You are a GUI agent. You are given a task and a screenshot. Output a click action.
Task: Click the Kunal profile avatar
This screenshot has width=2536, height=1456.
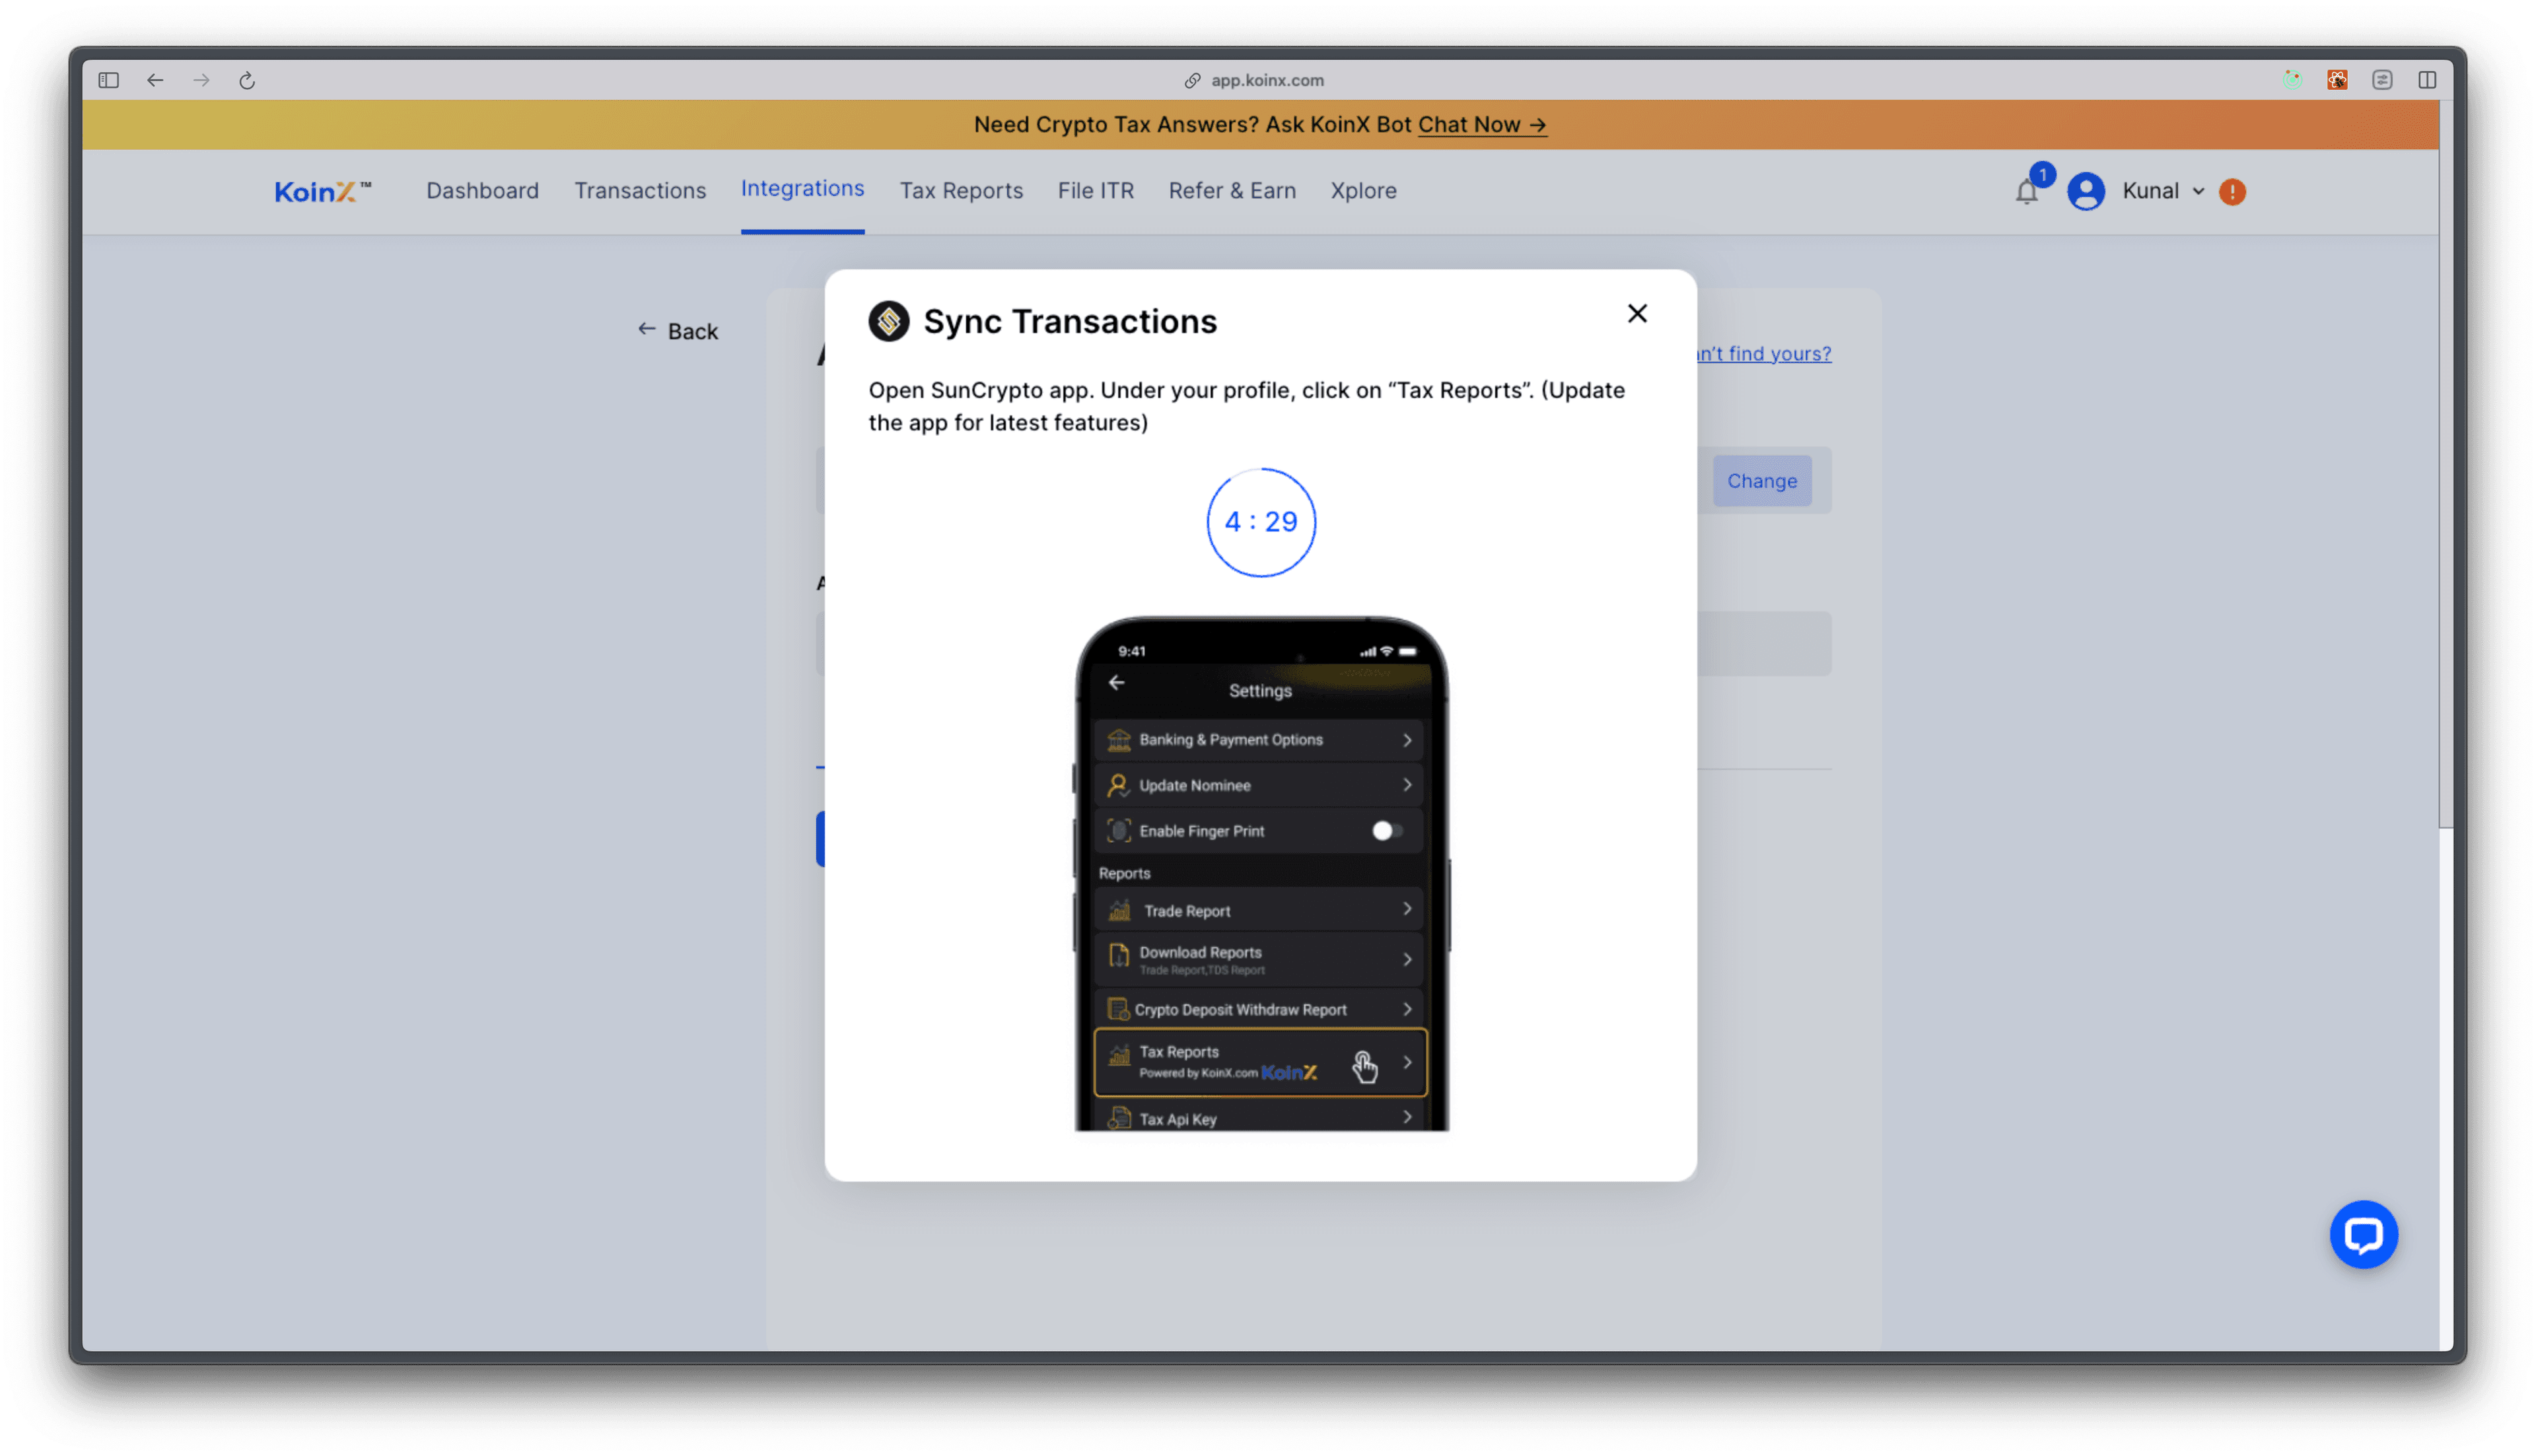(x=2086, y=191)
